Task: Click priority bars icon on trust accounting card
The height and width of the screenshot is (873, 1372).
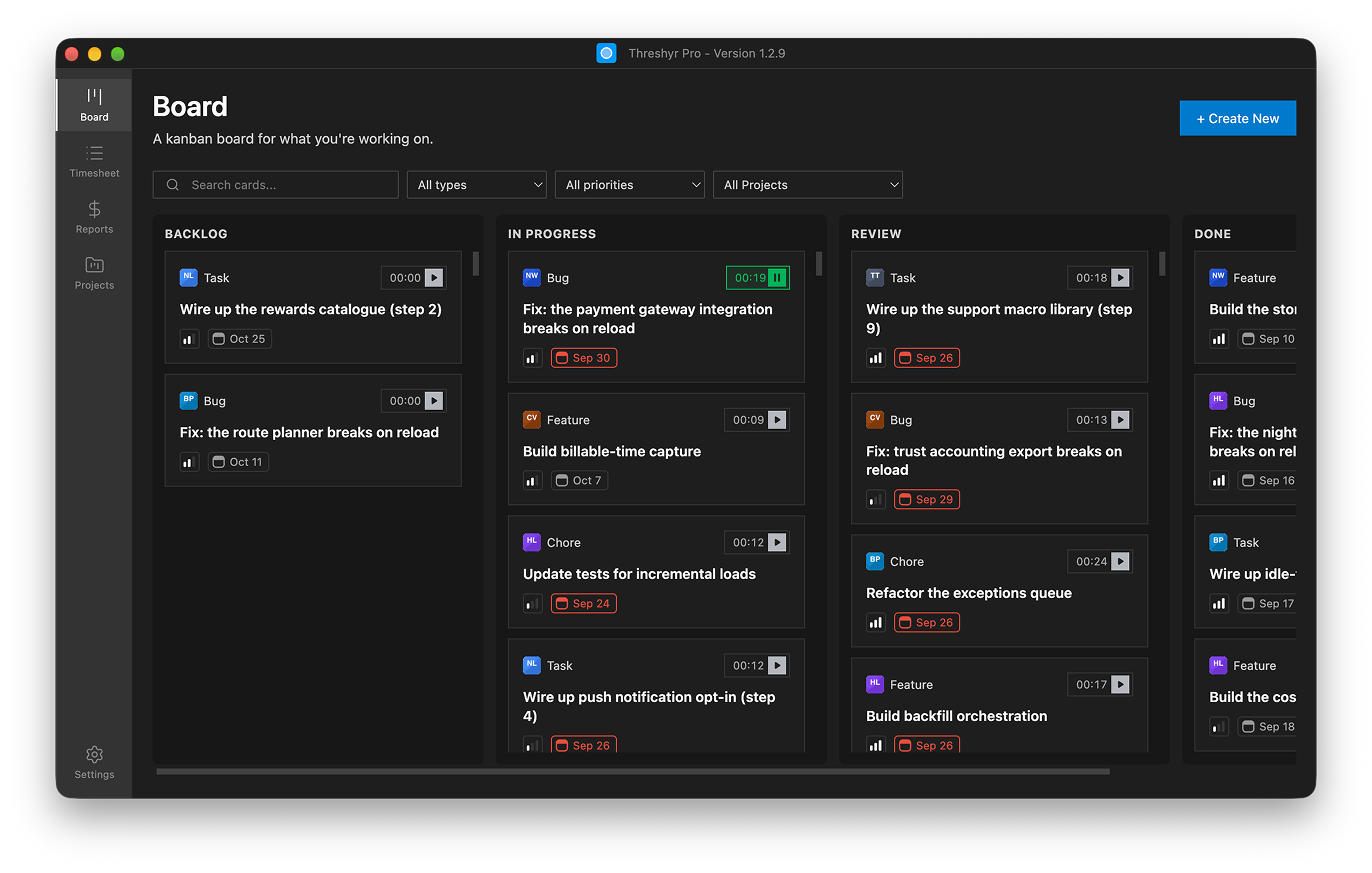Action: point(875,500)
